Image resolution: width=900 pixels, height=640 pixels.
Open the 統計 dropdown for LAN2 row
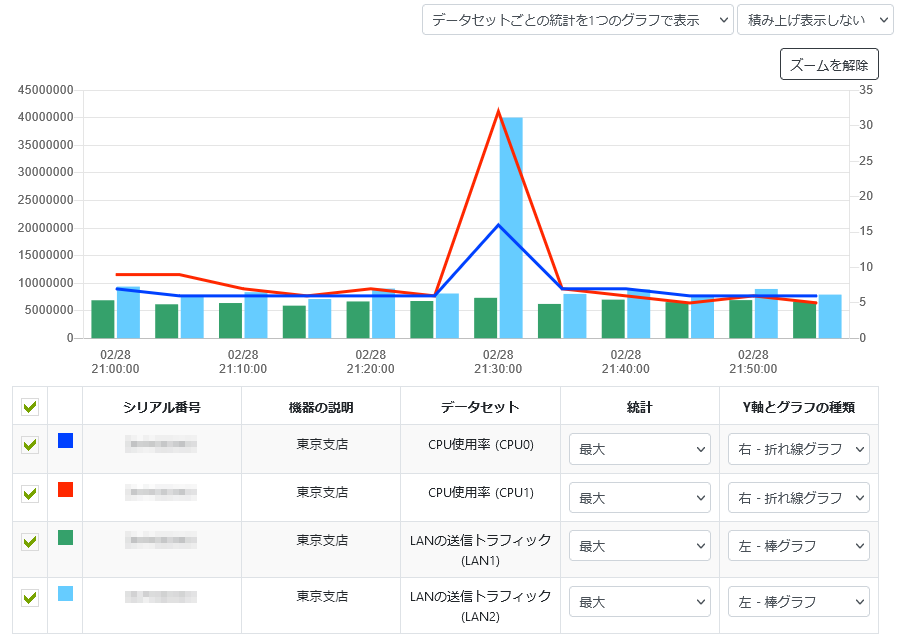point(639,601)
